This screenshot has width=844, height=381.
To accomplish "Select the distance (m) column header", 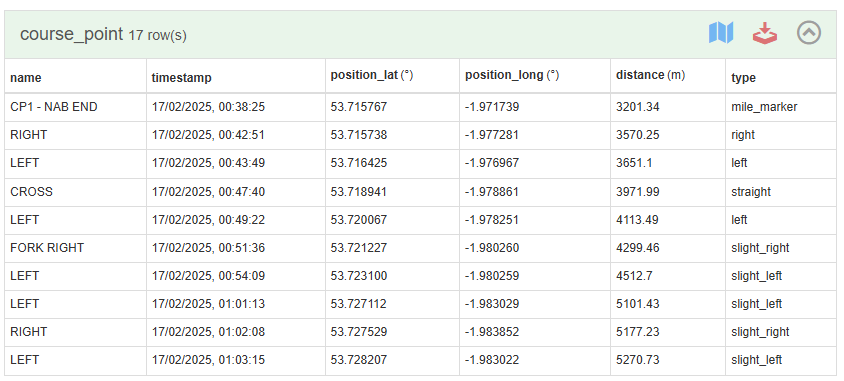I will coord(650,75).
